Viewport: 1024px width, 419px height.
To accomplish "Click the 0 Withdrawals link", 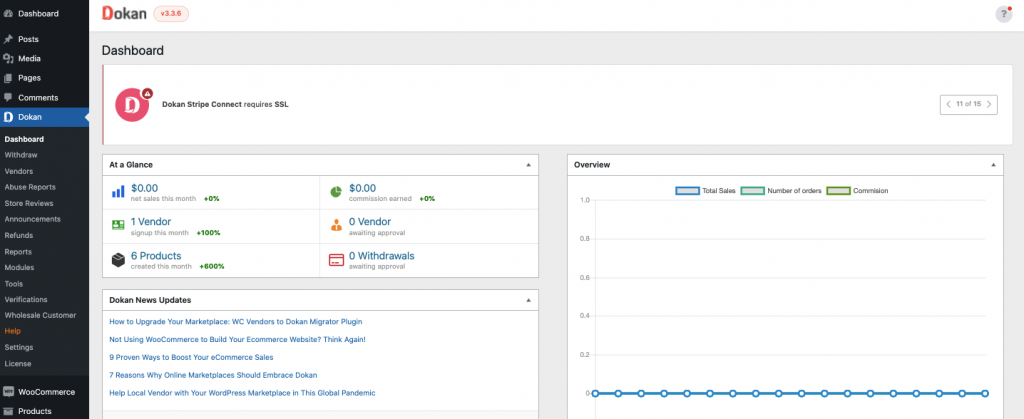I will pyautogui.click(x=381, y=256).
